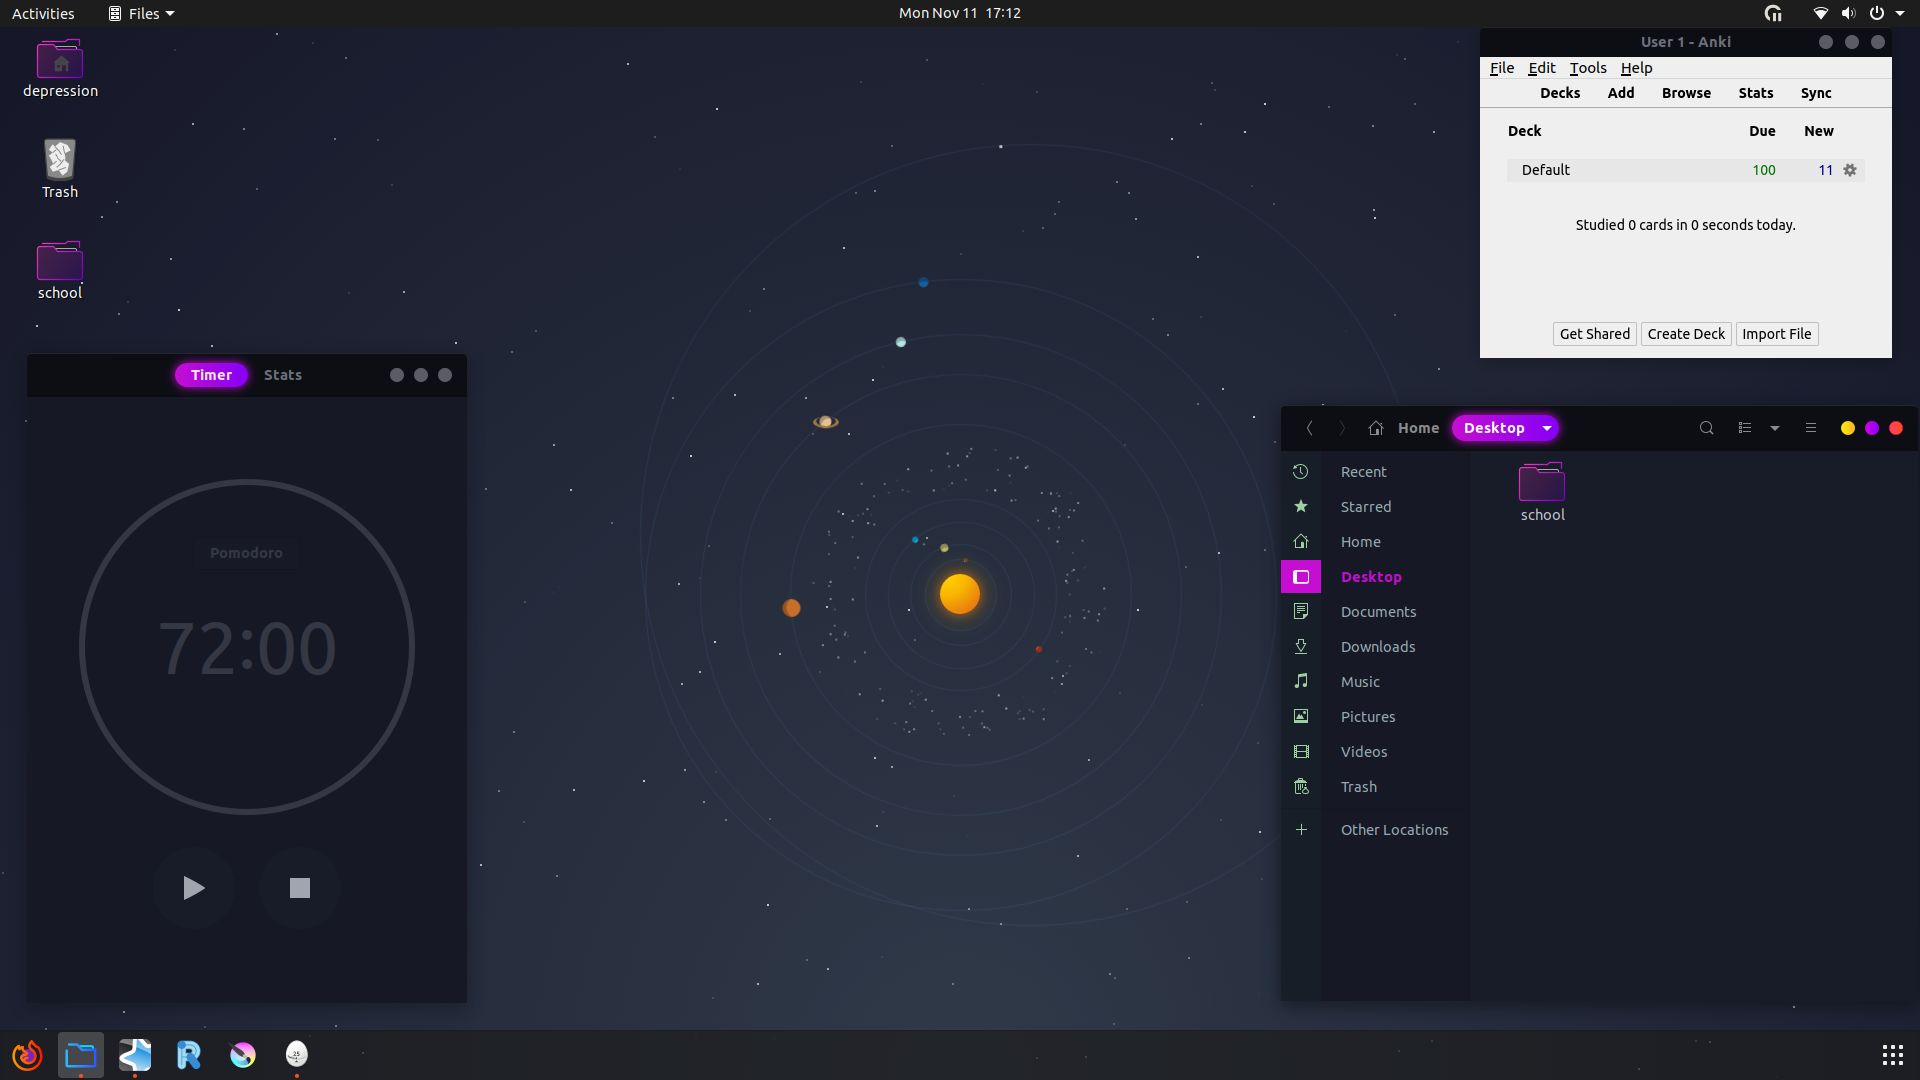Open the Tools menu in Anki
Viewport: 1920px width, 1080px height.
[1588, 67]
